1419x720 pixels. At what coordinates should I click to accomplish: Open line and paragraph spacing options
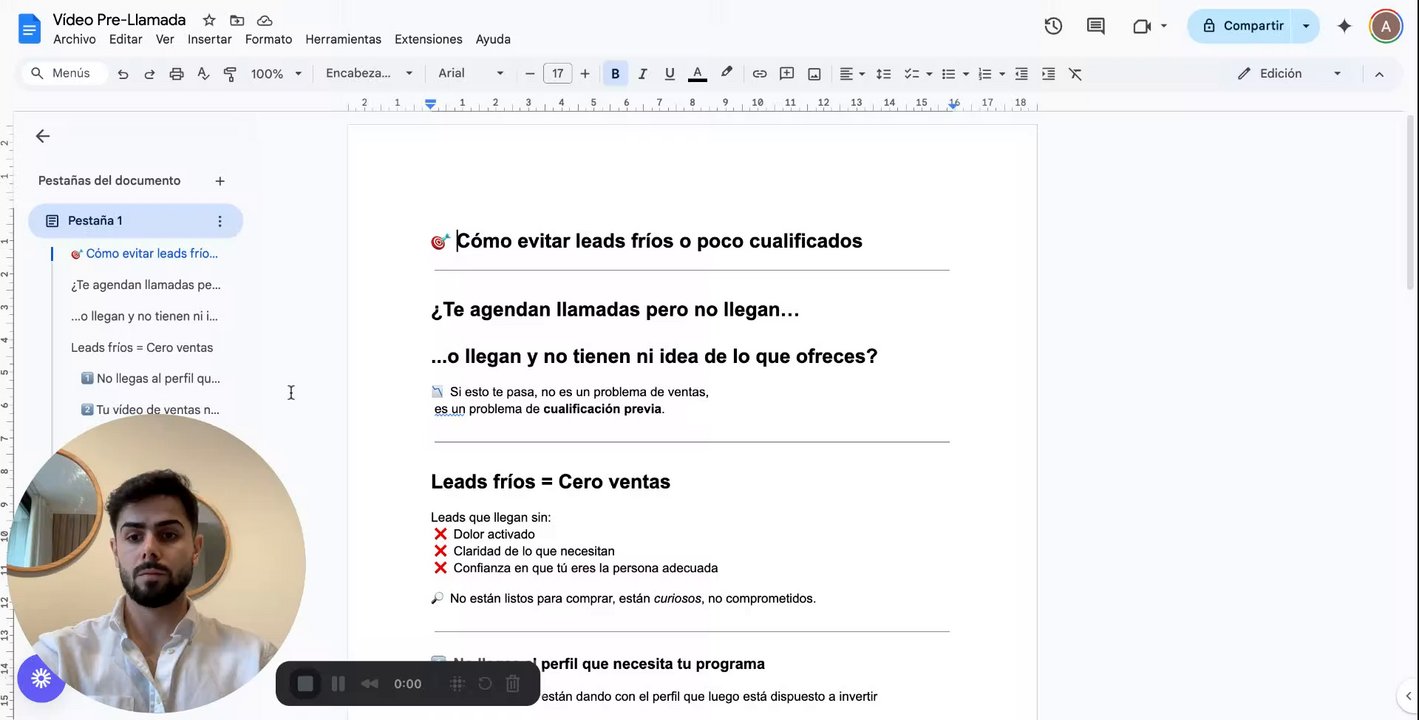click(883, 74)
